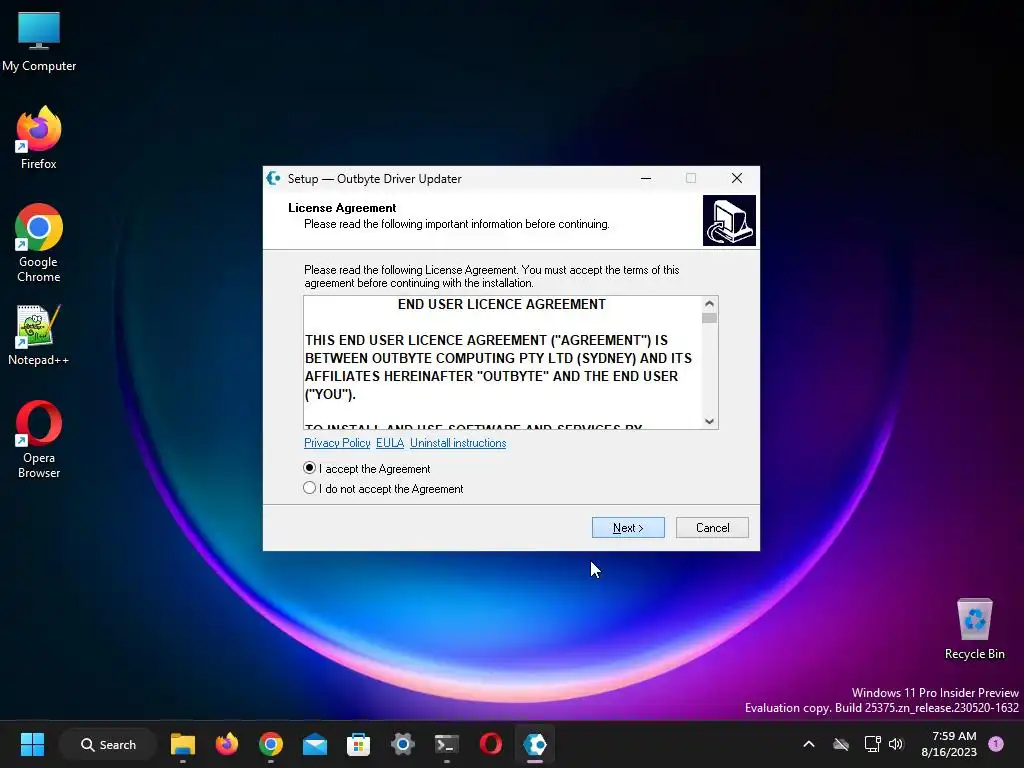
Task: Select I do not accept the Agreement
Action: click(383, 488)
